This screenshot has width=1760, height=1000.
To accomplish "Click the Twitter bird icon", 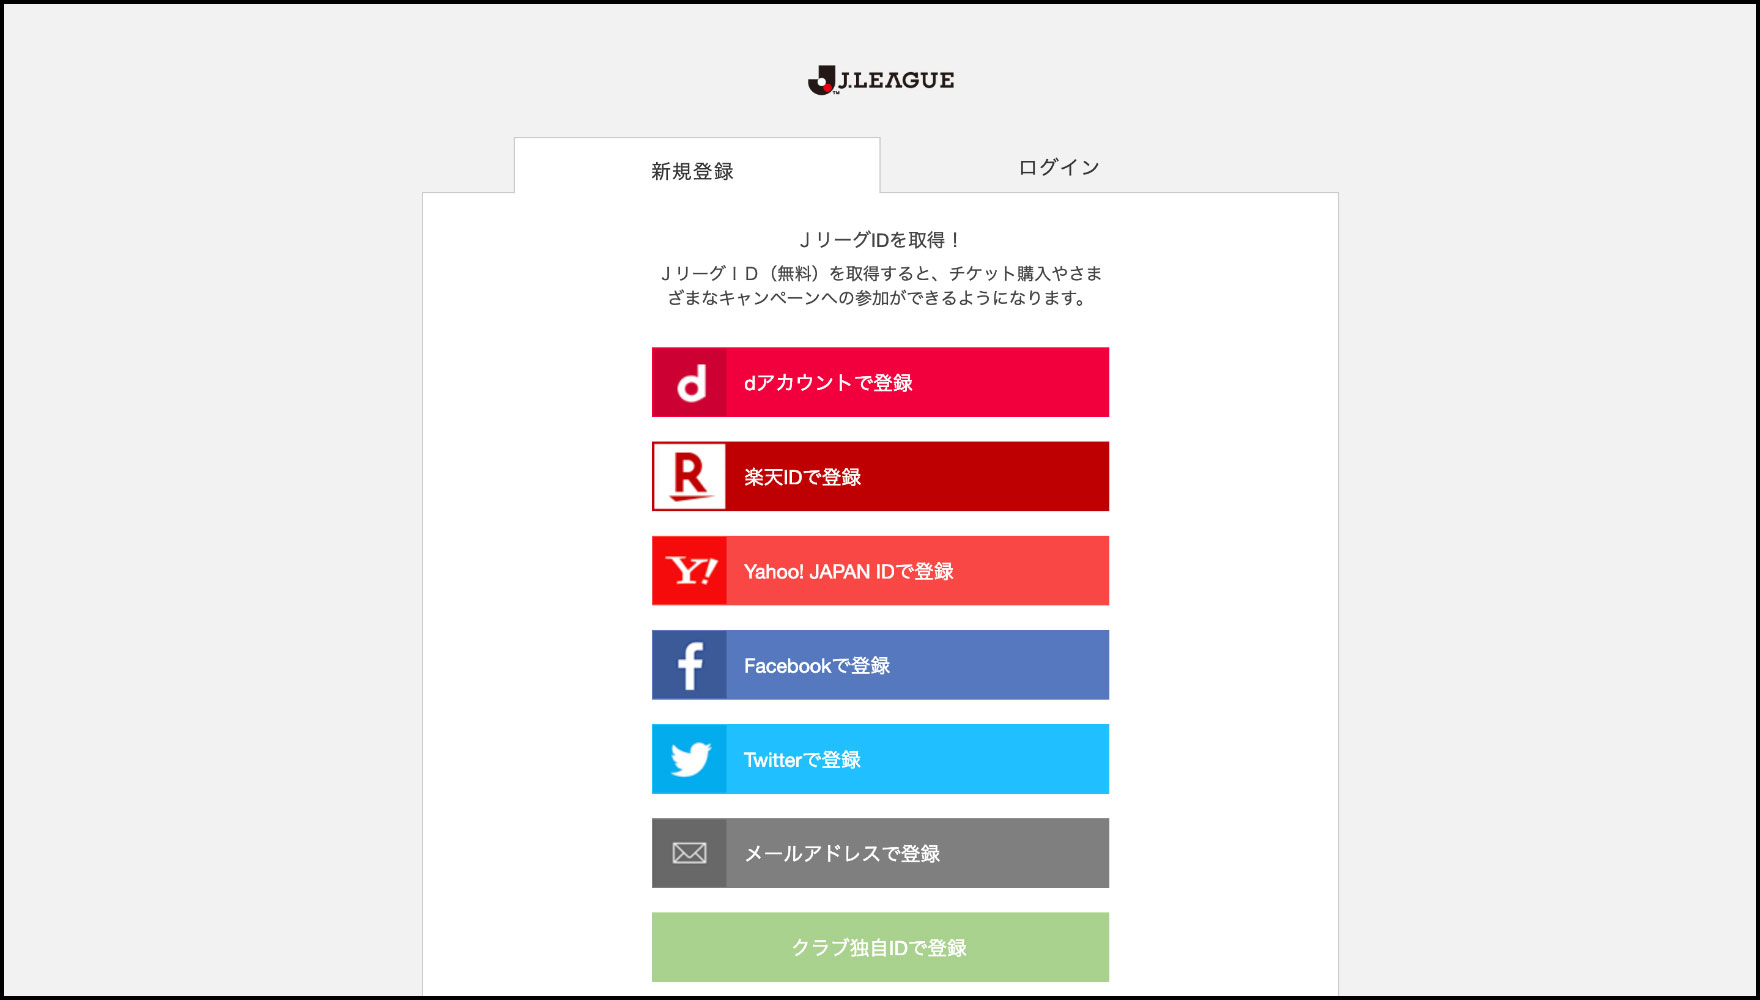I will tap(690, 759).
